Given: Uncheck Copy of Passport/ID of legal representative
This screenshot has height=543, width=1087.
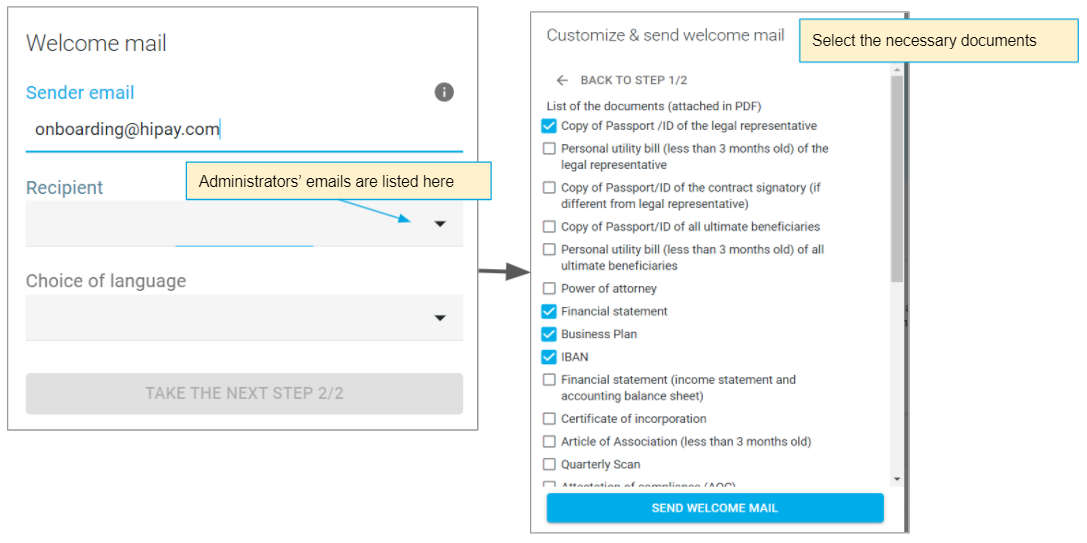Looking at the screenshot, I should 549,126.
